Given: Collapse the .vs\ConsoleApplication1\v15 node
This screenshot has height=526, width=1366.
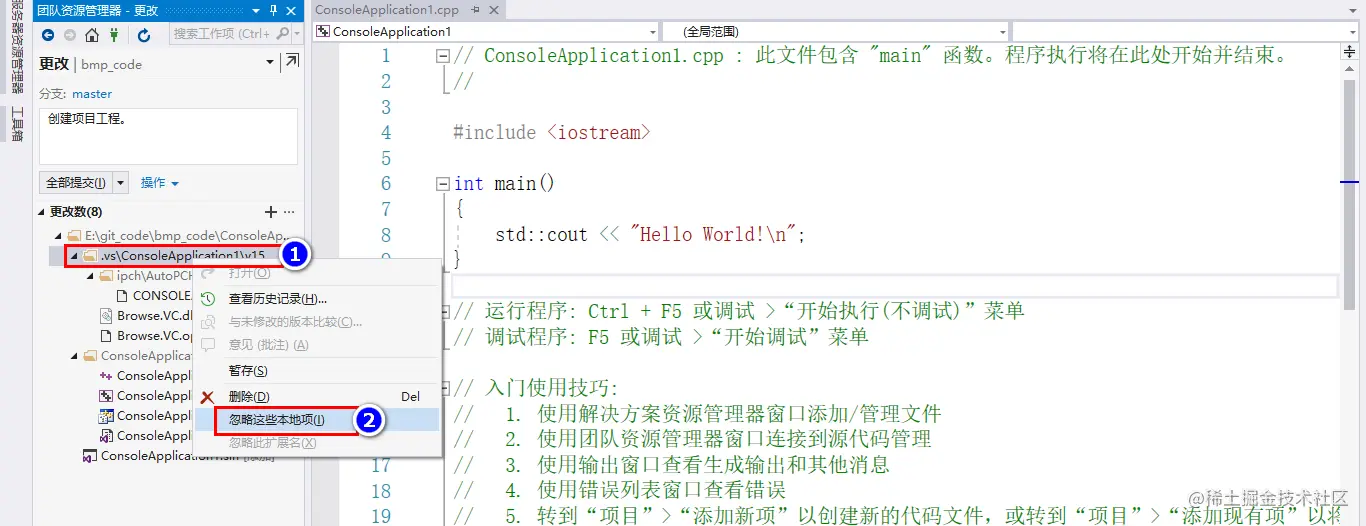Looking at the screenshot, I should click(x=75, y=256).
